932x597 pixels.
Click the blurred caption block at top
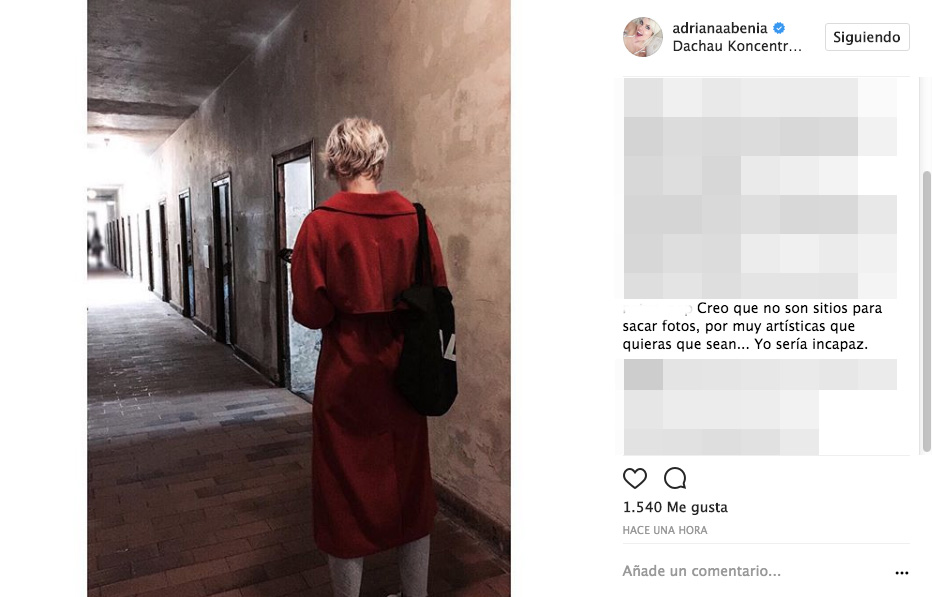(760, 188)
